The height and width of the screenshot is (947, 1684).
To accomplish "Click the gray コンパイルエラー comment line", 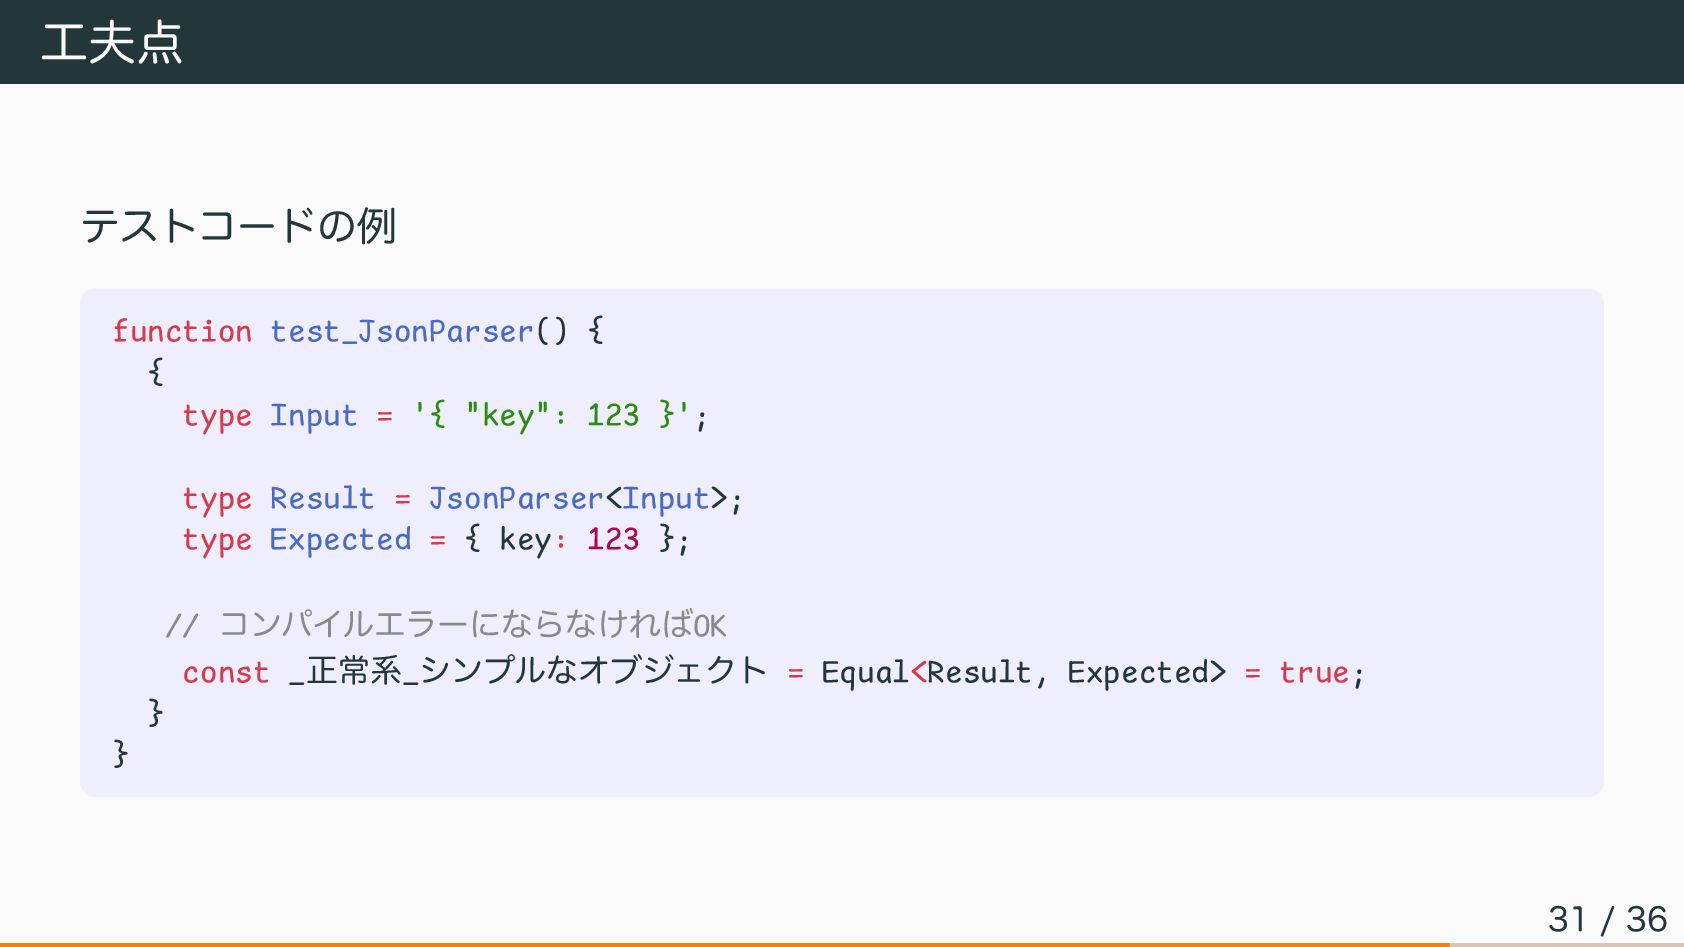I will [446, 625].
